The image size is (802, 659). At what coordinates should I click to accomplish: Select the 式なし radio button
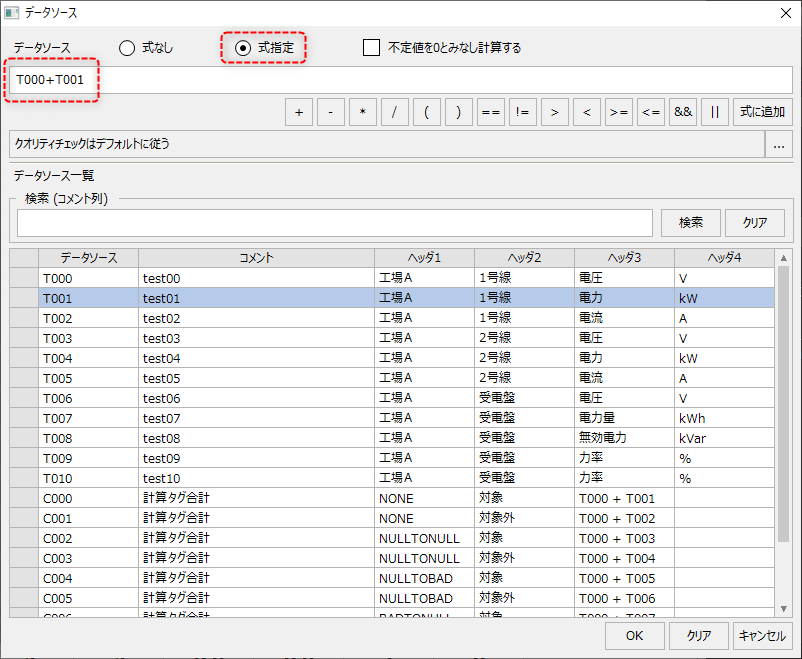click(127, 47)
